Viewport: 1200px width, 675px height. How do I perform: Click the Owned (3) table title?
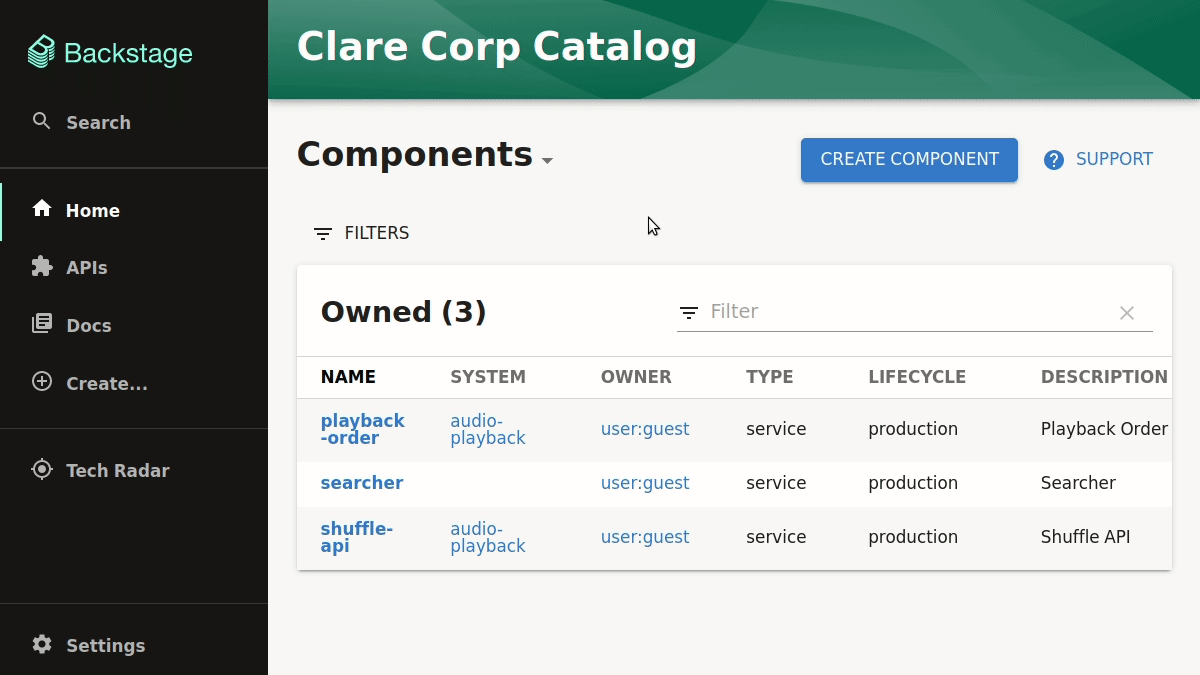403,312
